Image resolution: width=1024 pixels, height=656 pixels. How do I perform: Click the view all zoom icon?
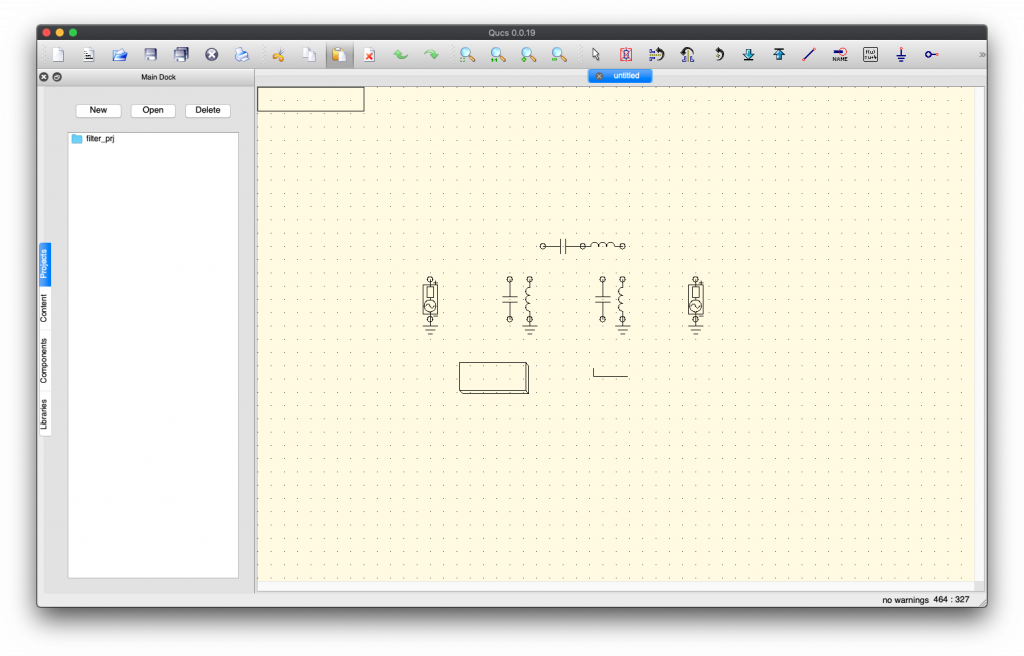click(468, 55)
